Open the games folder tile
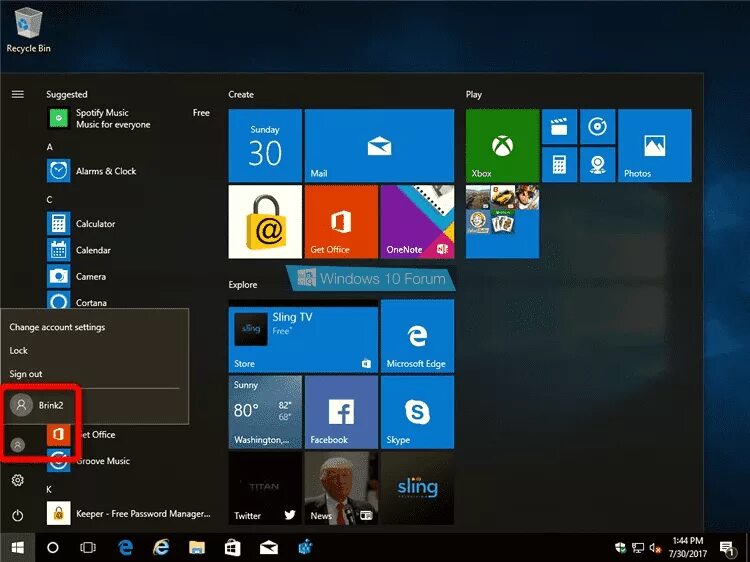The image size is (750, 562). [x=503, y=221]
